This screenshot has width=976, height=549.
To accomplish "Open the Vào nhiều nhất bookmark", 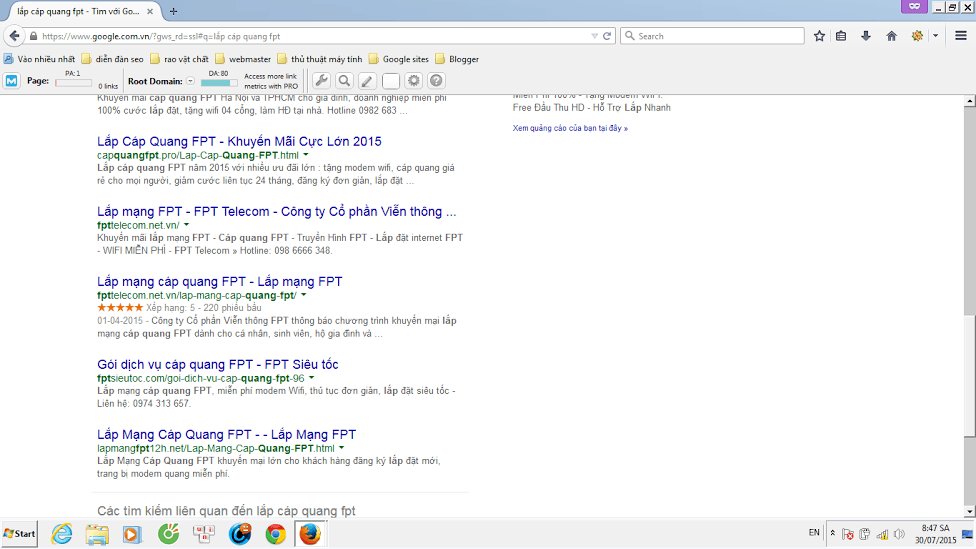I will click(39, 59).
